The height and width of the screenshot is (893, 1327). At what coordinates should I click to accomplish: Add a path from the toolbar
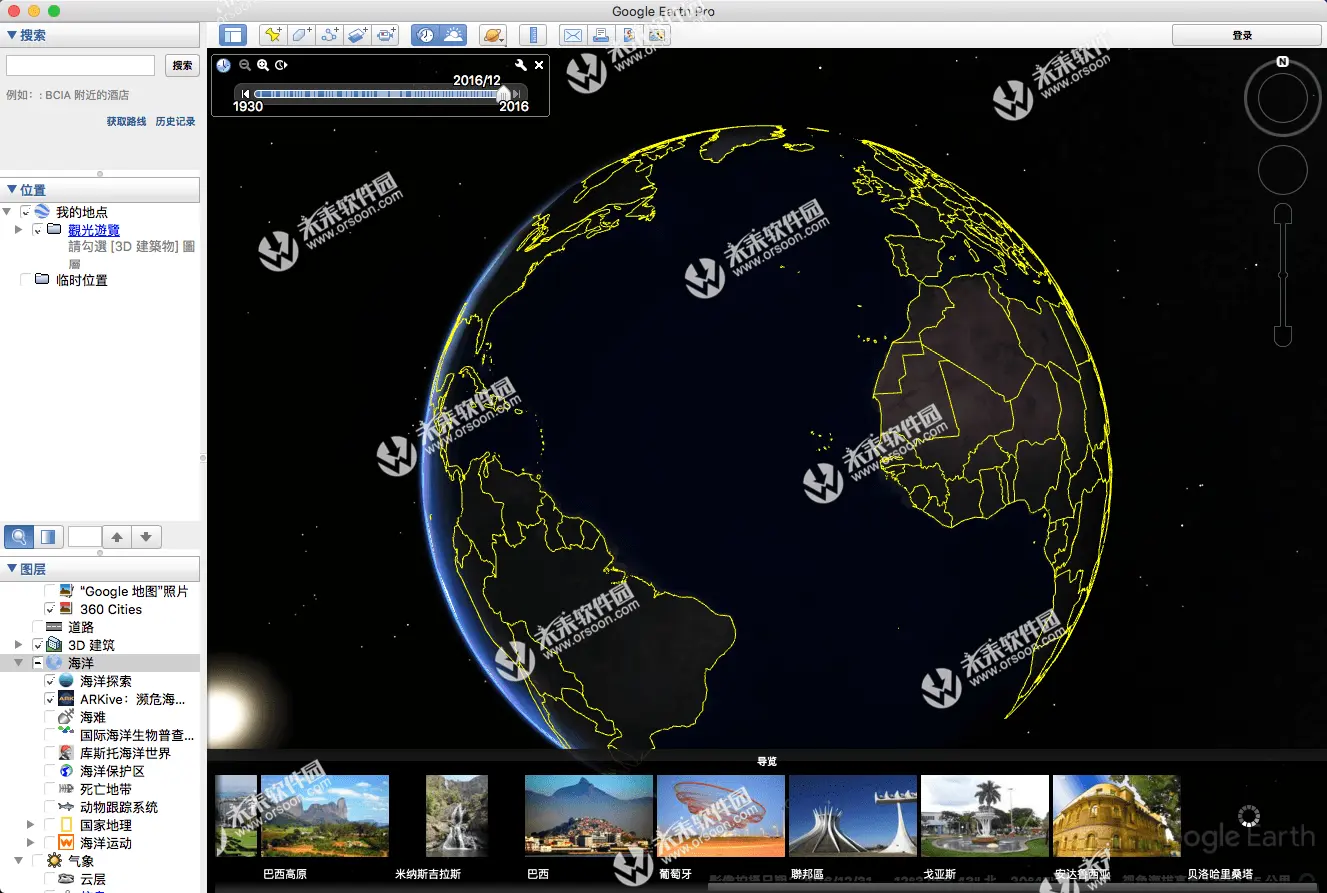[x=329, y=35]
